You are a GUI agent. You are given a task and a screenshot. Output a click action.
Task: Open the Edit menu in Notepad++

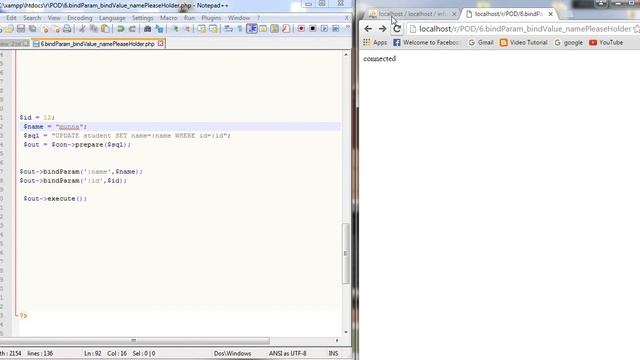tap(11, 18)
